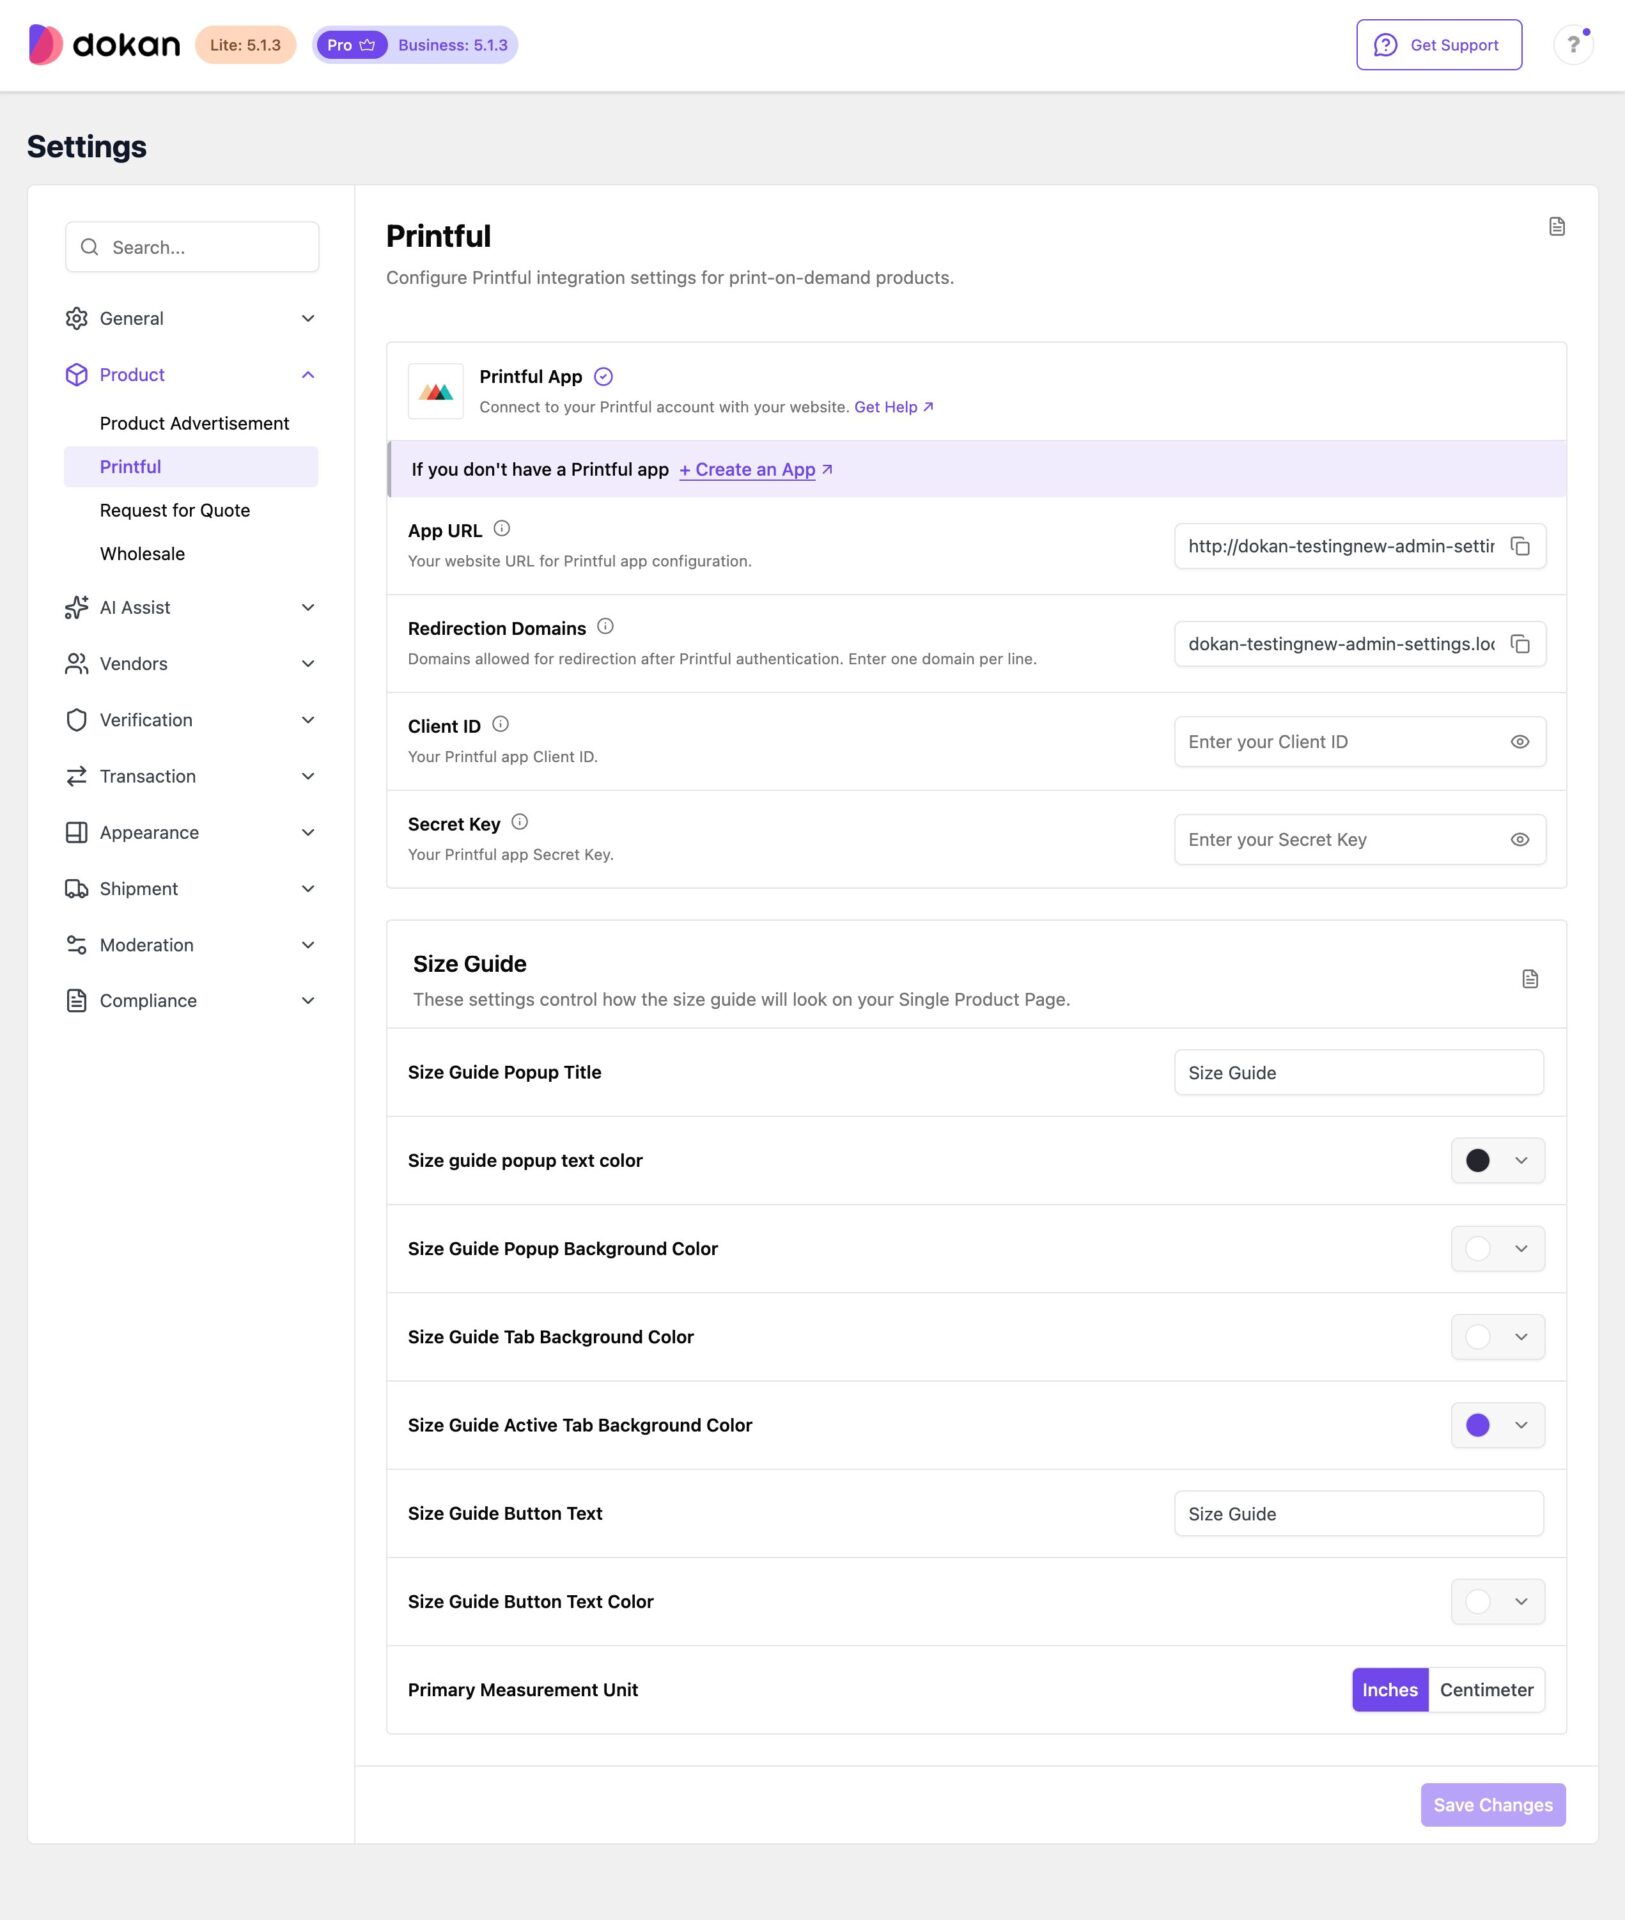Viewport: 1625px width, 1920px height.
Task: Click the Vendors people icon
Action: tap(77, 664)
